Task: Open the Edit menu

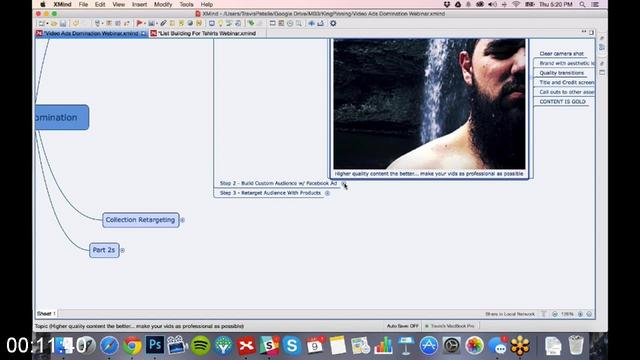Action: coord(100,4)
